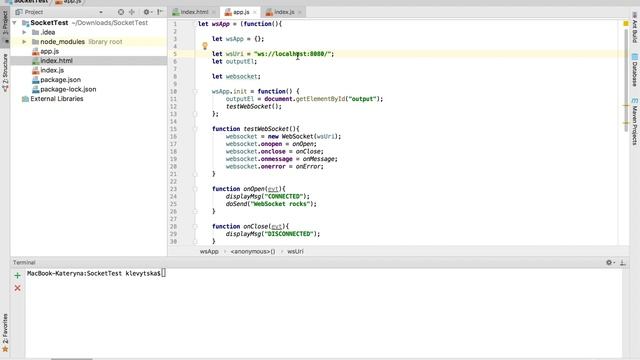Open the Project view dropdown
The image size is (640, 360).
[x=101, y=12]
